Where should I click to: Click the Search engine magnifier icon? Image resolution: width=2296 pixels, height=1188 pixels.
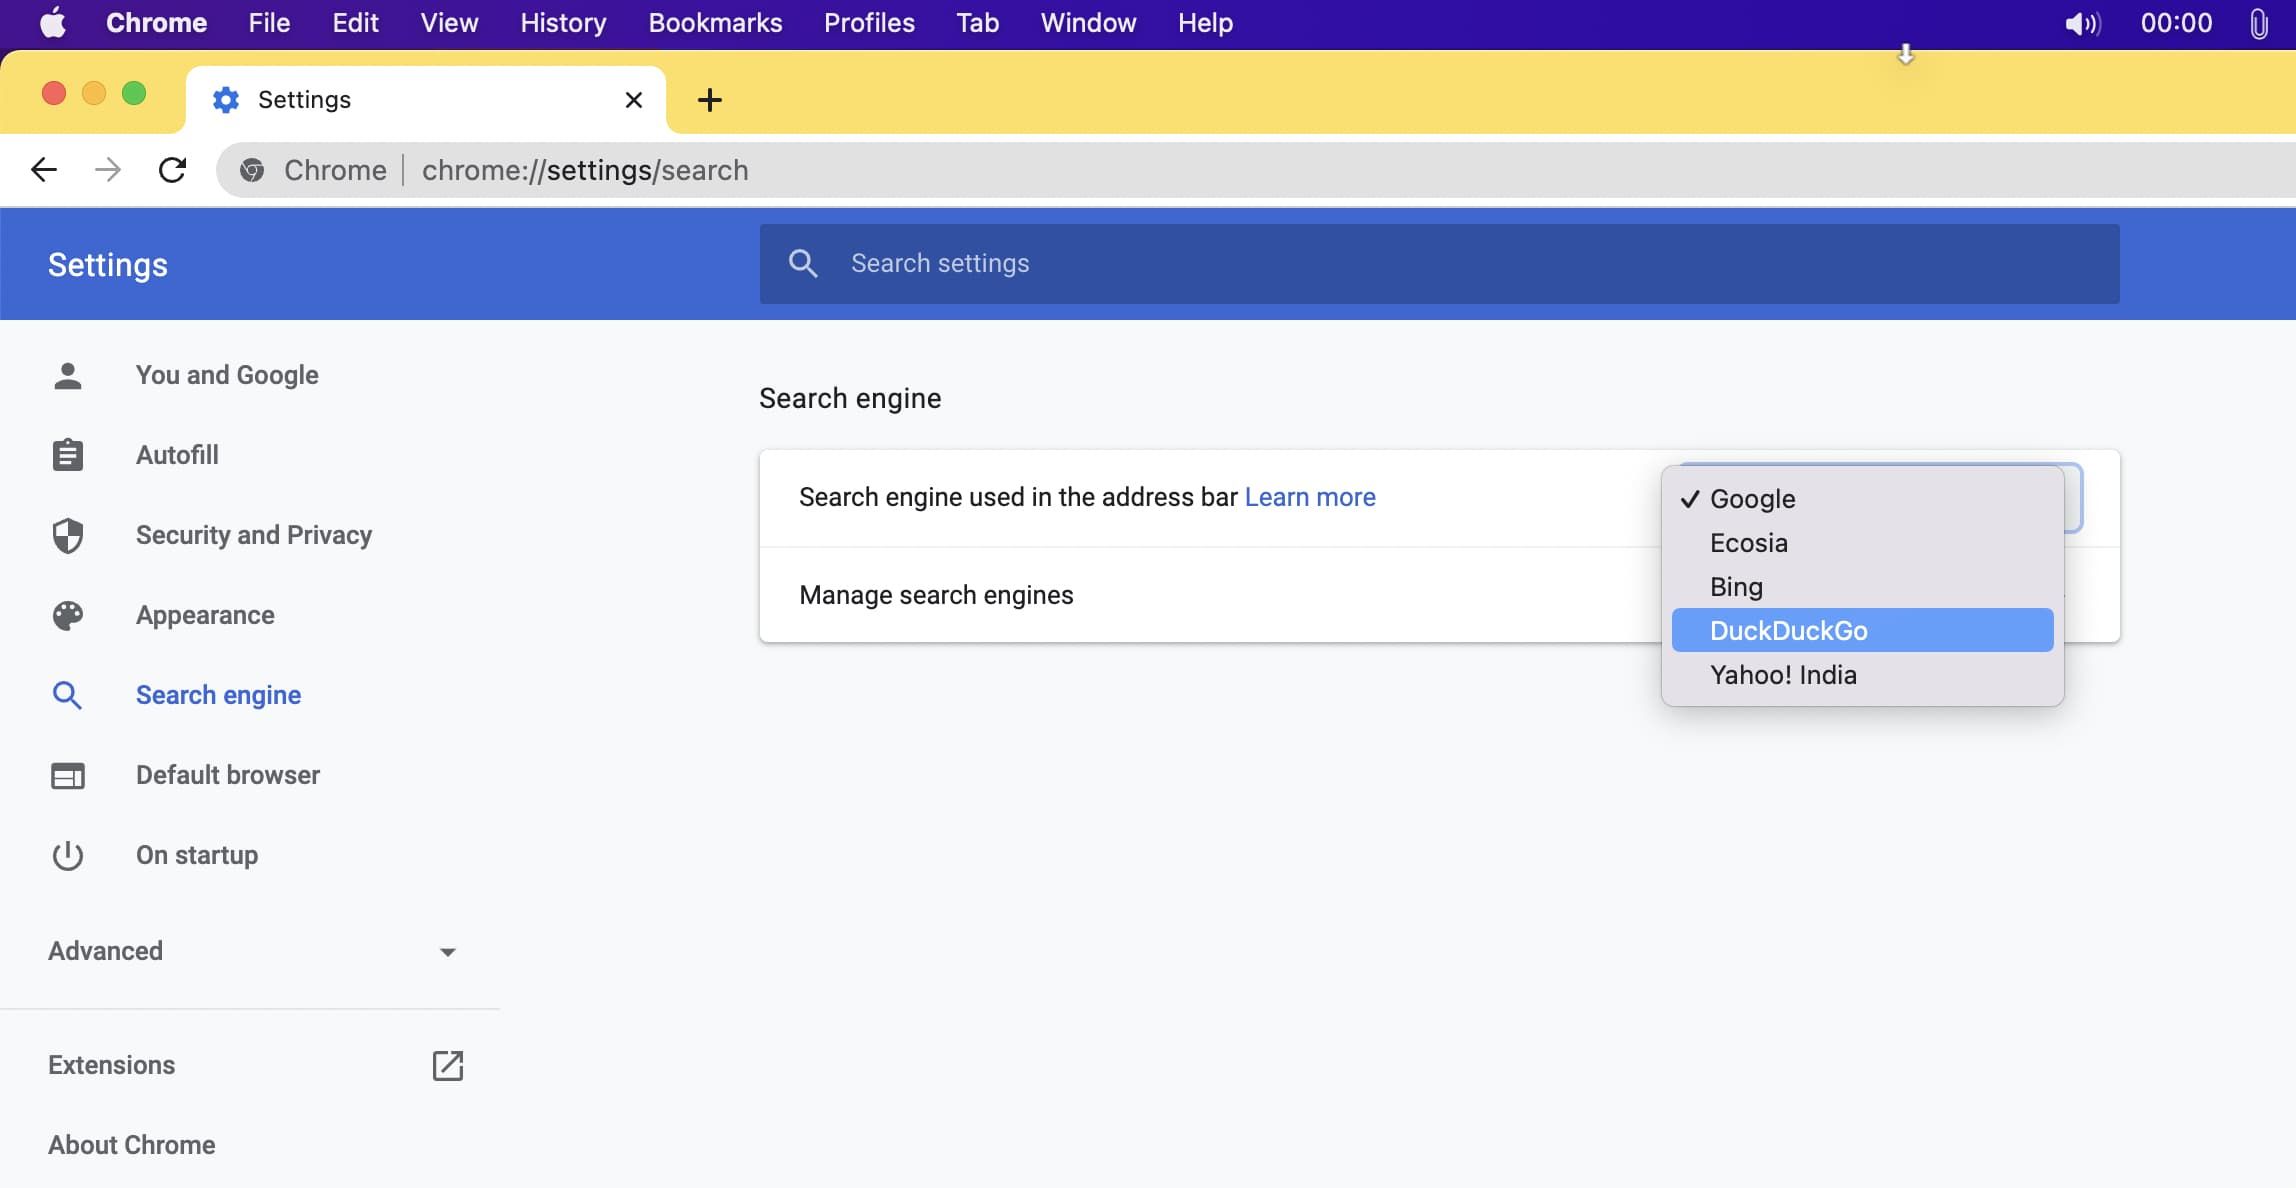coord(67,695)
